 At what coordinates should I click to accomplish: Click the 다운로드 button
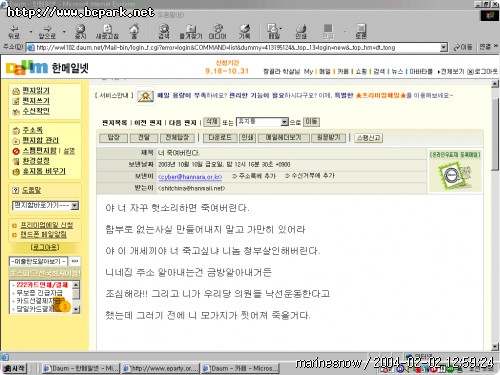220,138
